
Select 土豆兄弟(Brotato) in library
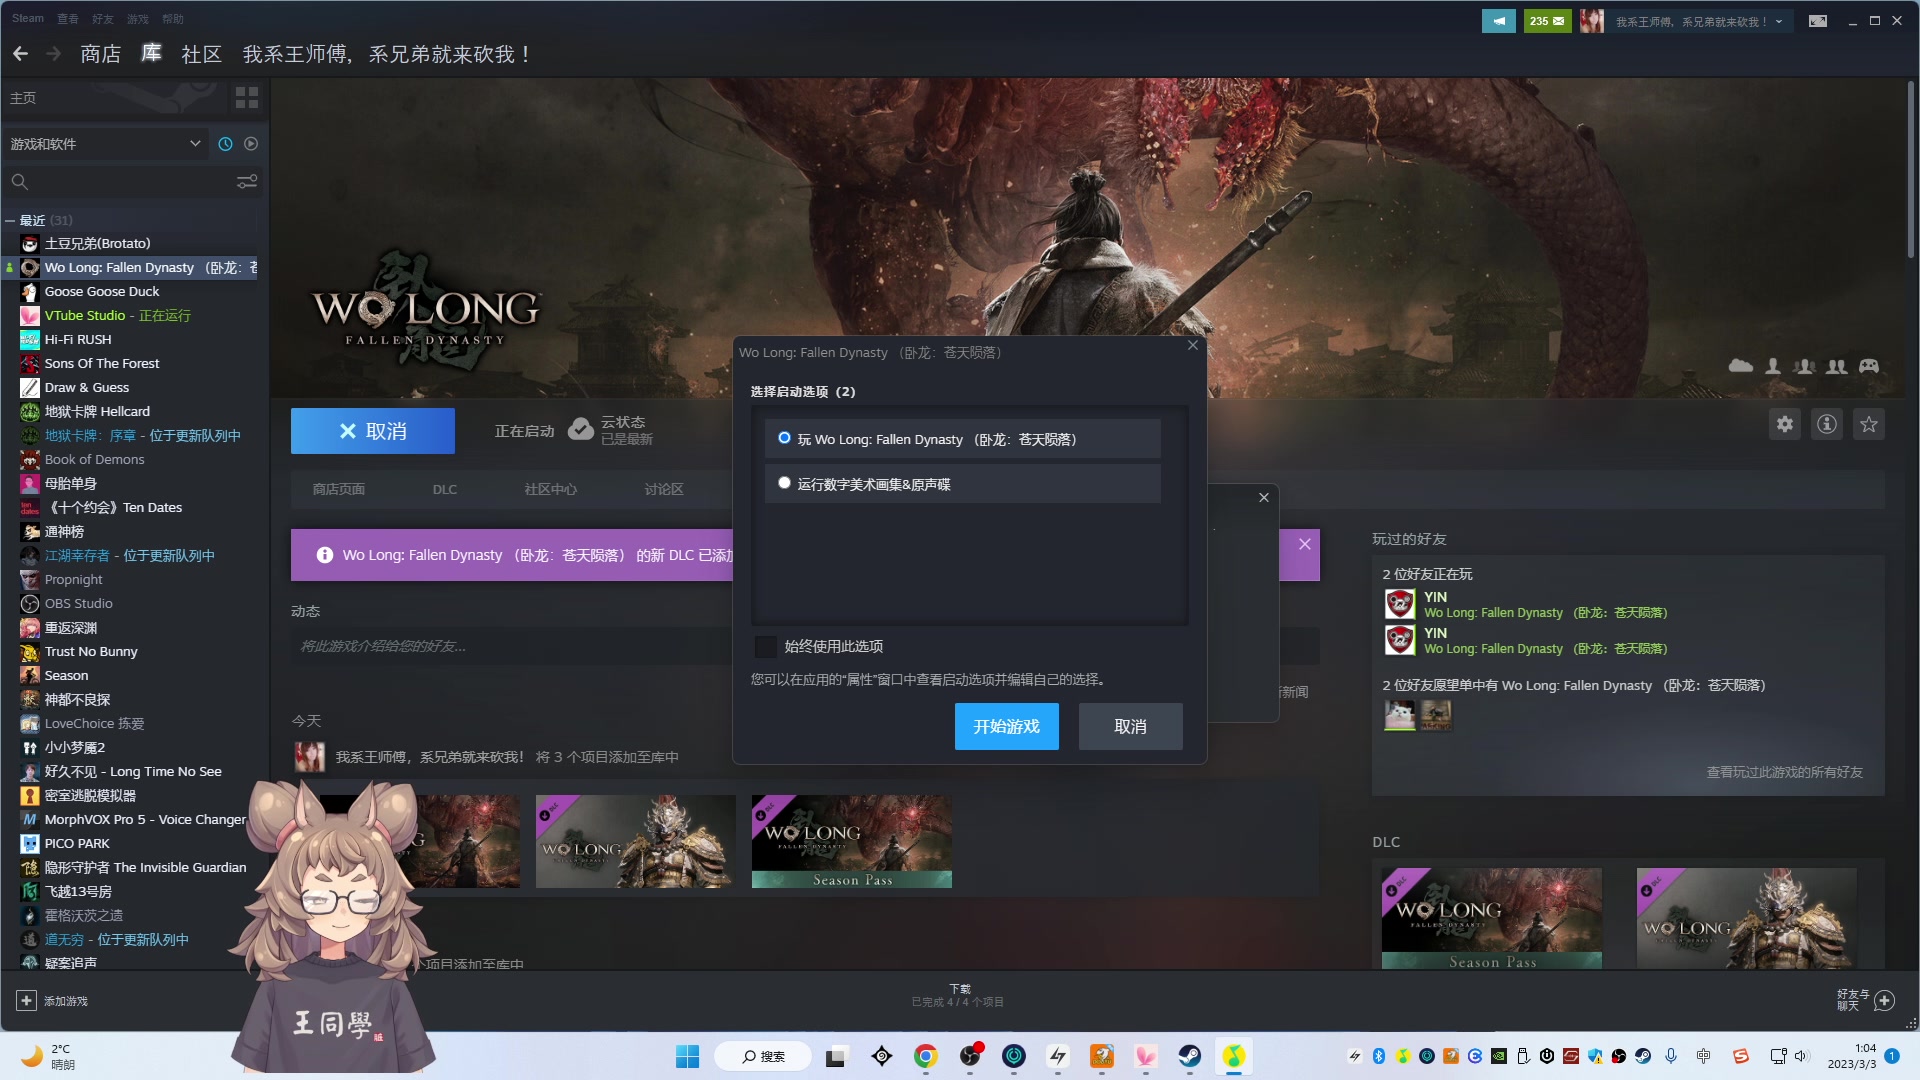pos(97,244)
